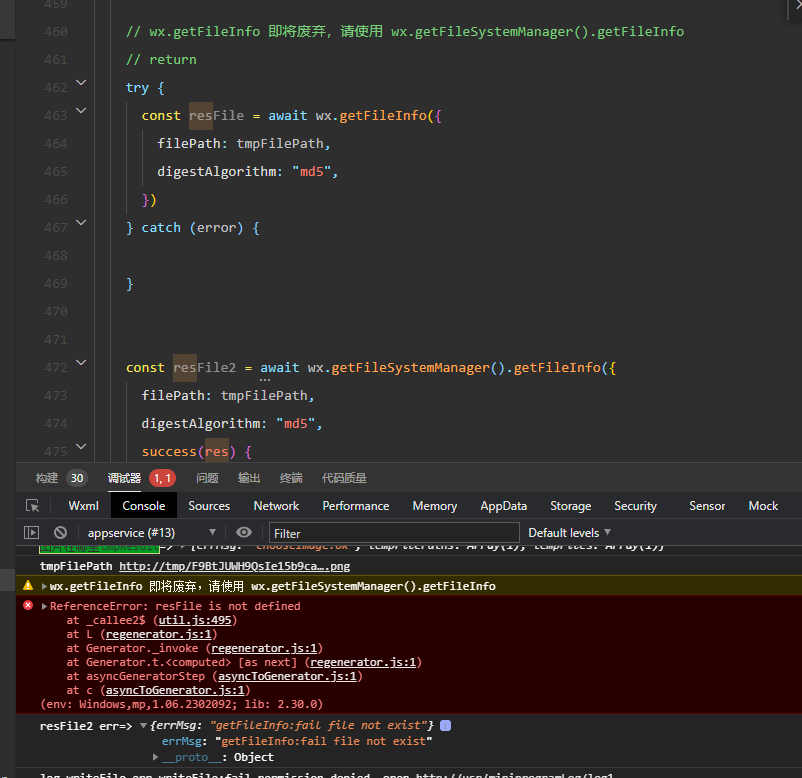Image resolution: width=802 pixels, height=778 pixels.
Task: Collapse the resFile2 err object triangle
Action: pos(143,725)
